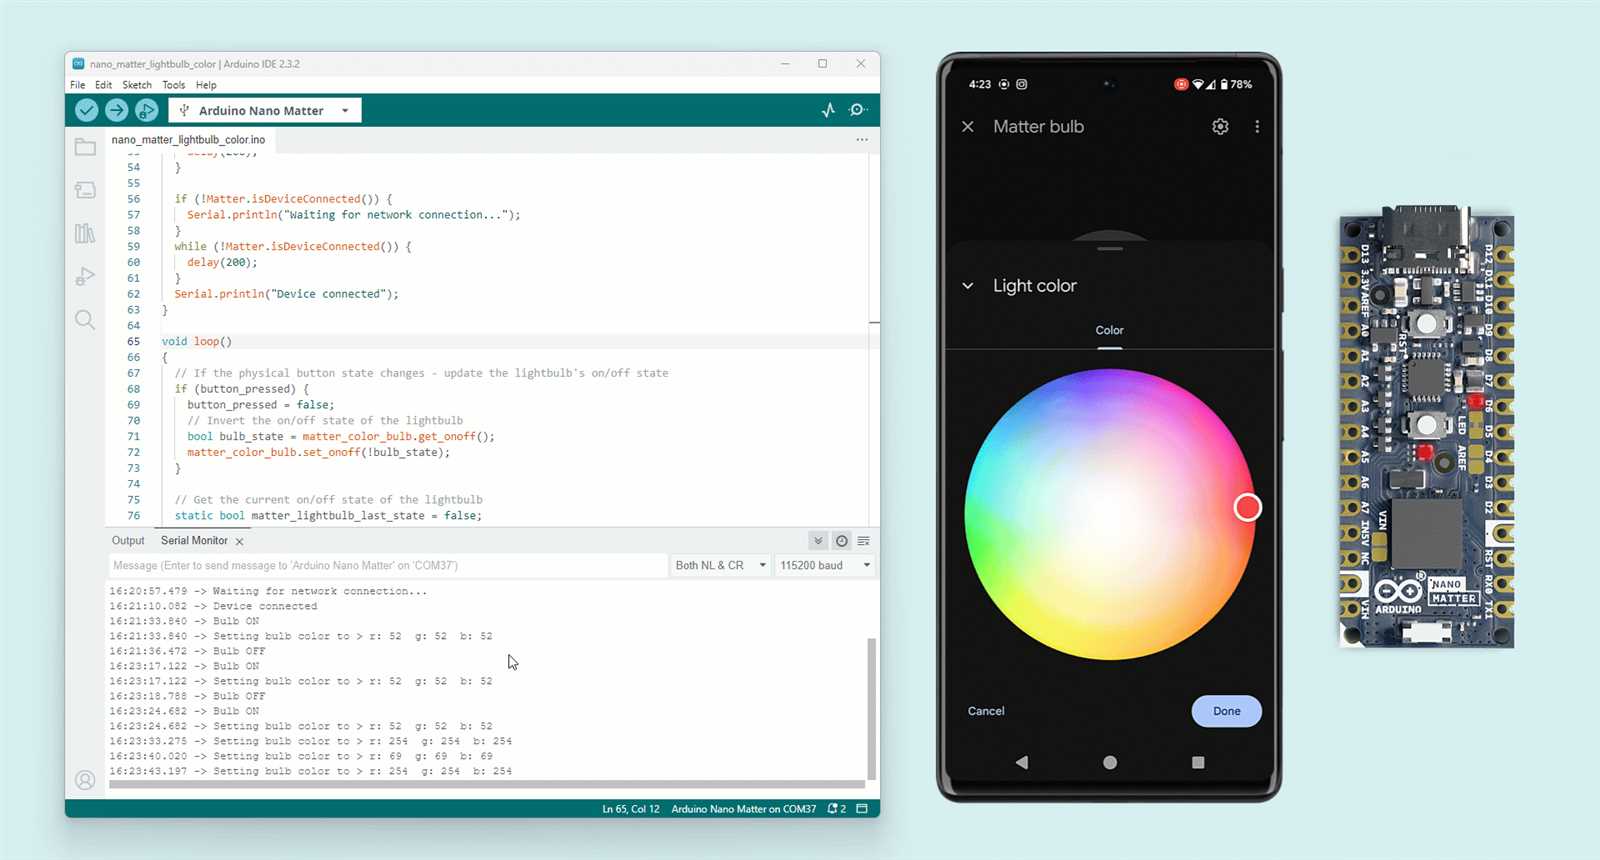Open the Sketchbook folder sidebar icon

(85, 148)
